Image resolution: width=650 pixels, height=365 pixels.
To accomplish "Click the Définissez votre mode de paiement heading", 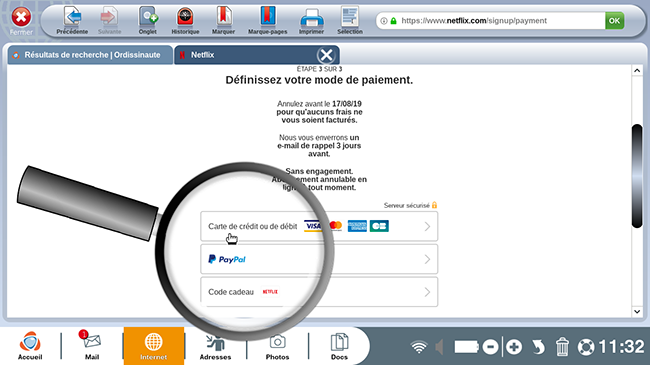I will [319, 80].
